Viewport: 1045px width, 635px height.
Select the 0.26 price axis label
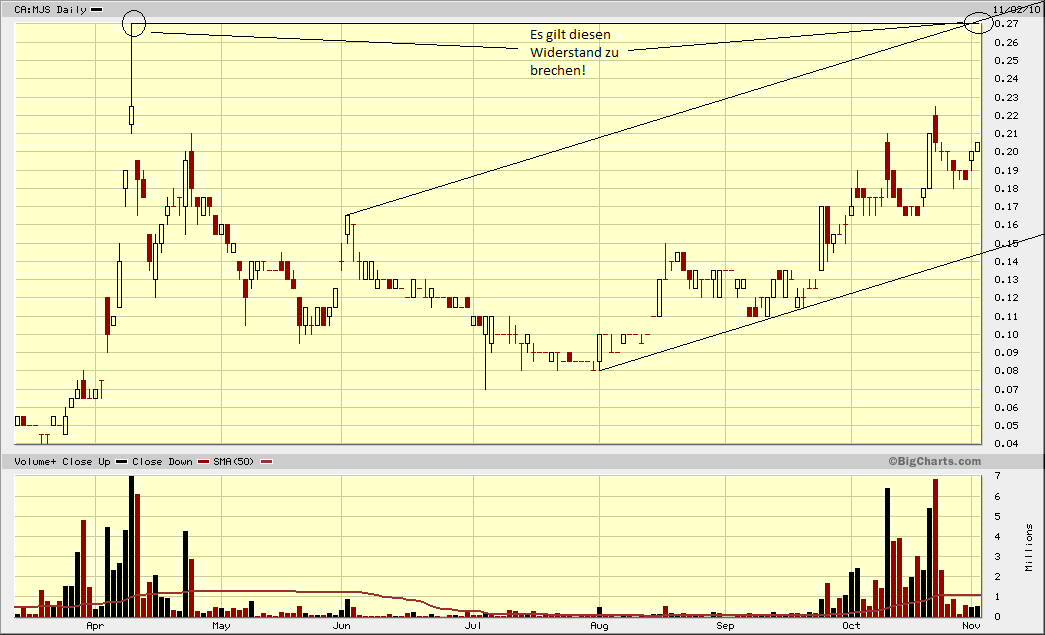click(x=1006, y=43)
